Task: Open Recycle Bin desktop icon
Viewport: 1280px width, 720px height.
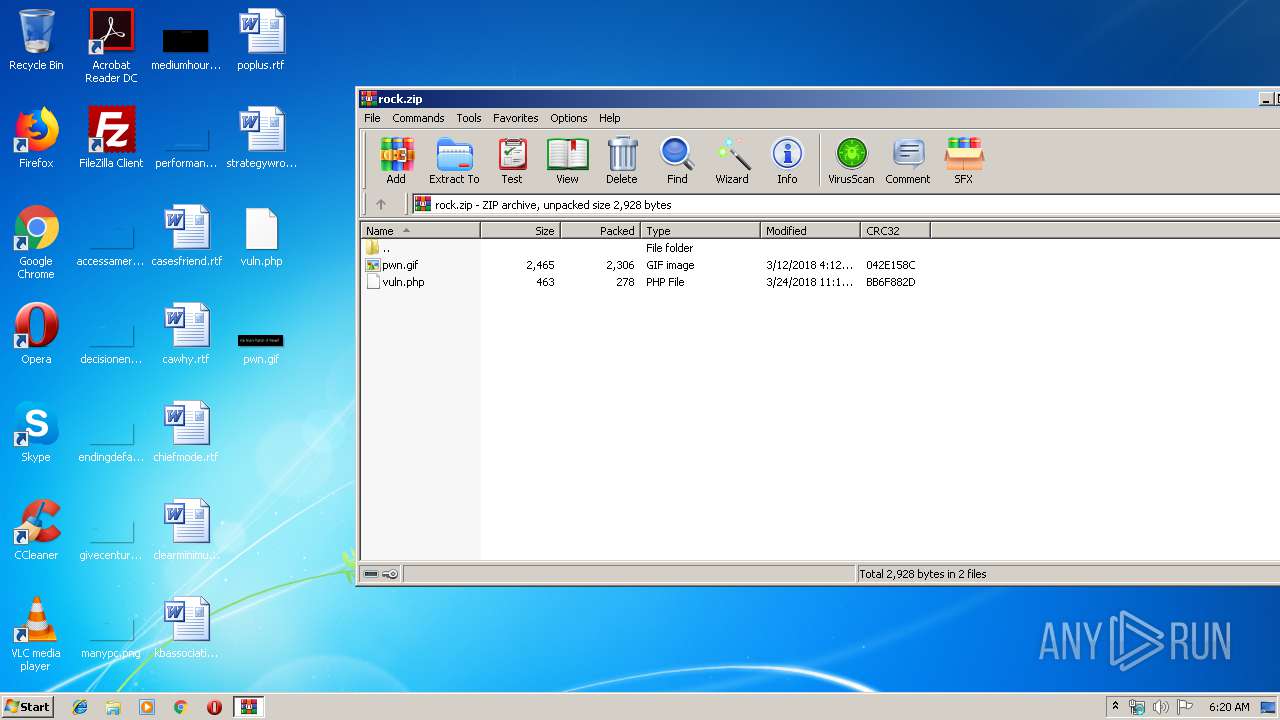Action: click(x=36, y=41)
